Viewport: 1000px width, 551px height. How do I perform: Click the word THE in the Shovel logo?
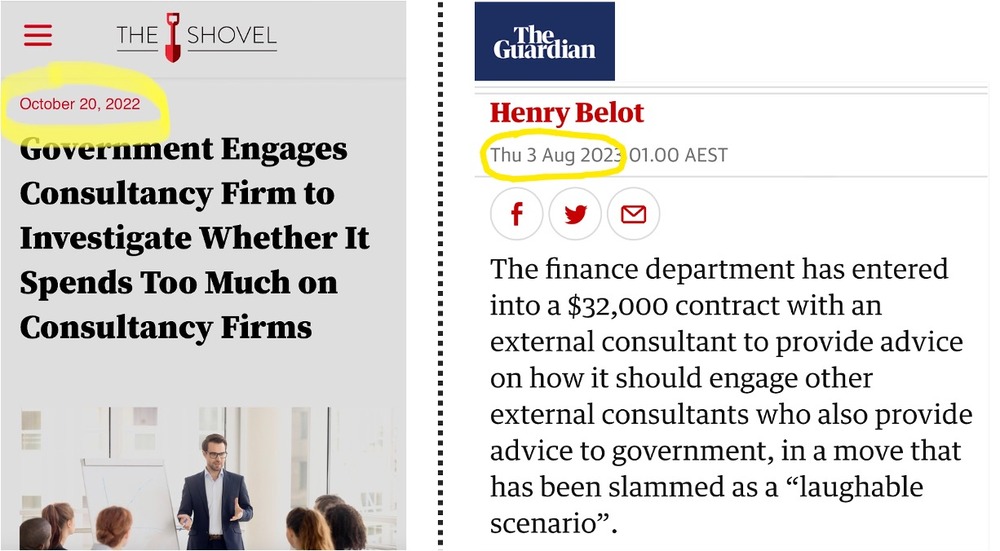pos(137,37)
